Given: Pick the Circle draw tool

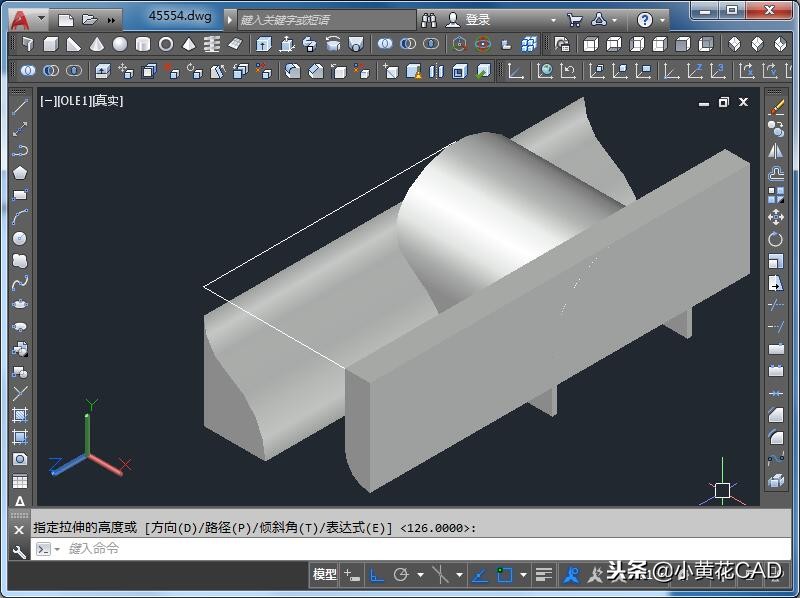Looking at the screenshot, I should [19, 238].
